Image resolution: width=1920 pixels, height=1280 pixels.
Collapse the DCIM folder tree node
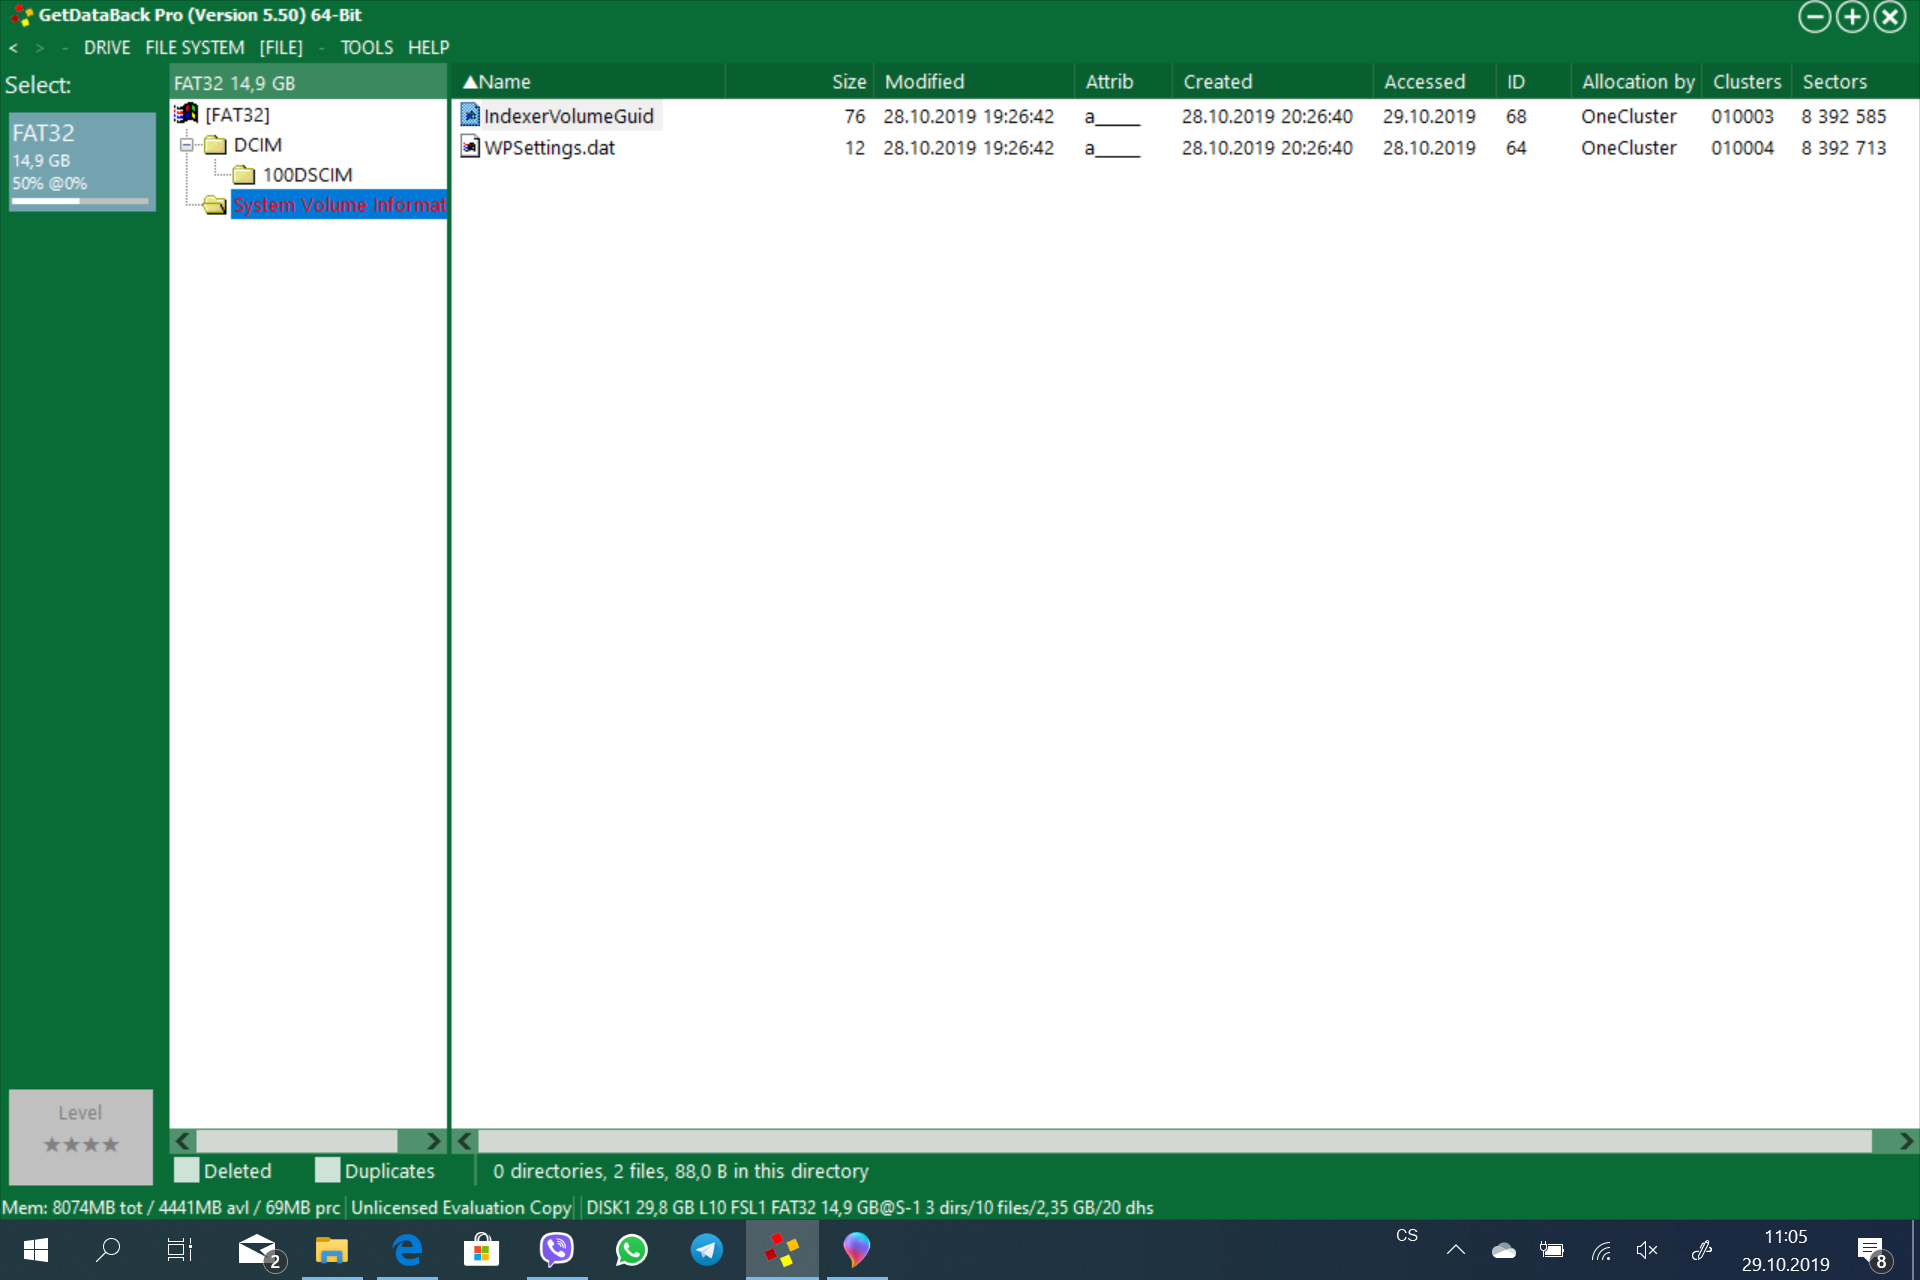pos(186,145)
